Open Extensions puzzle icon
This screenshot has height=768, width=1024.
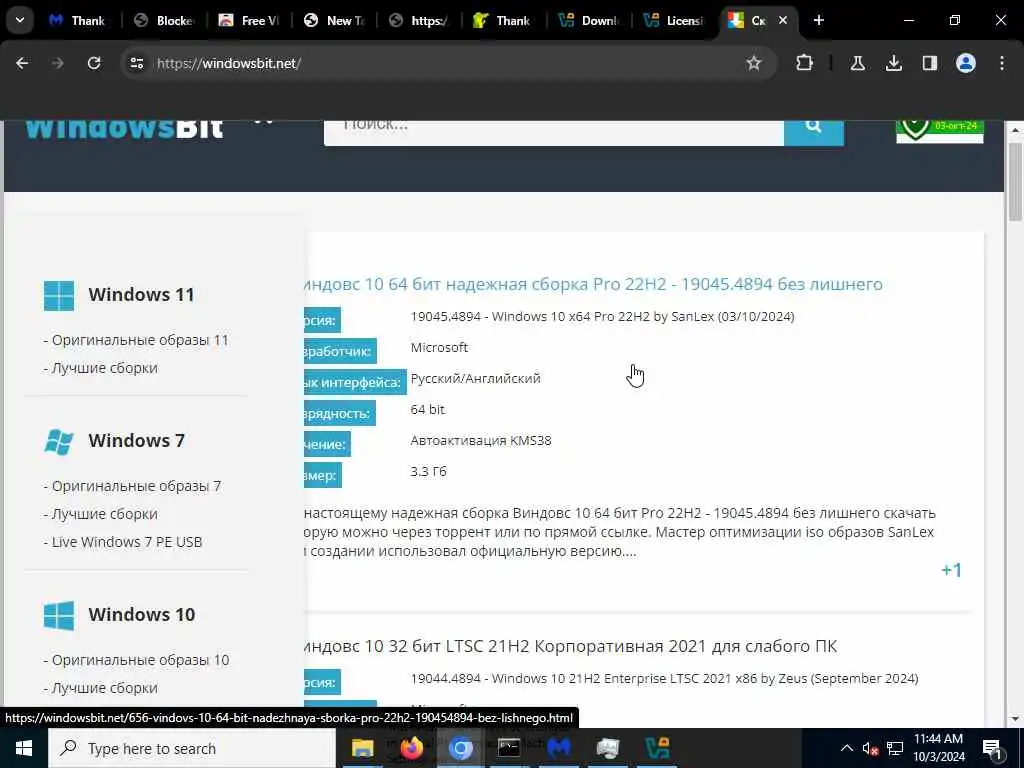tap(805, 63)
